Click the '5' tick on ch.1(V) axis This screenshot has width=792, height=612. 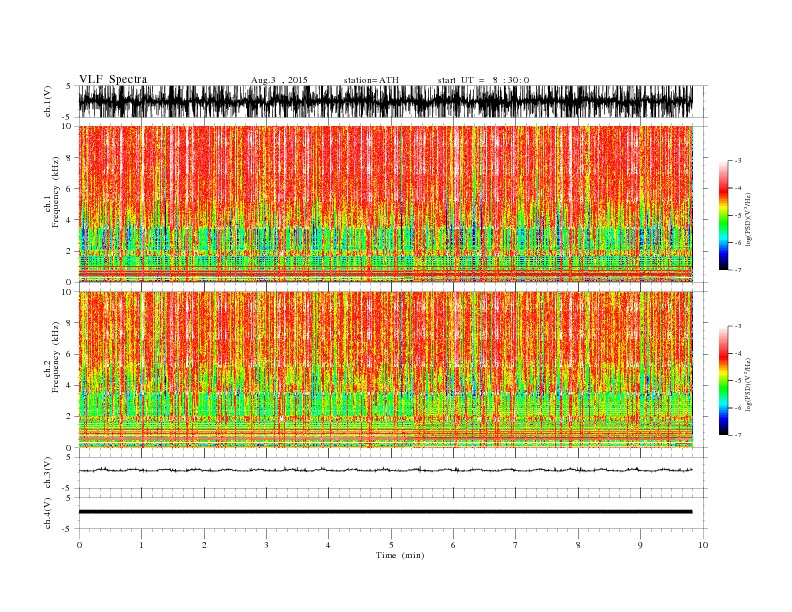[69, 86]
